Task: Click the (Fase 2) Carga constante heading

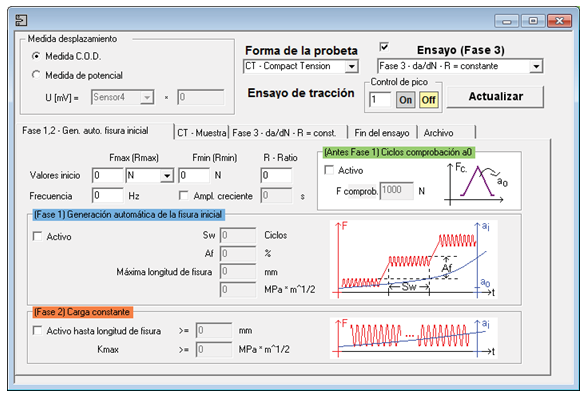Action: click(x=82, y=312)
